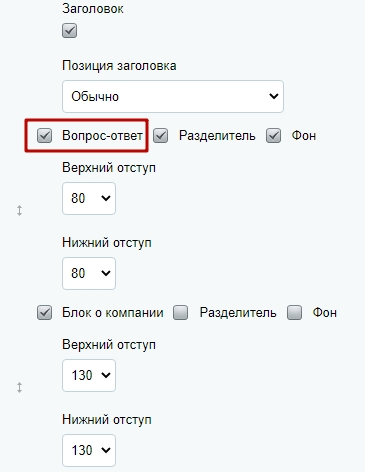The height and width of the screenshot is (472, 365).
Task: Open Нижний отступ dropdown set to 80
Action: [89, 273]
